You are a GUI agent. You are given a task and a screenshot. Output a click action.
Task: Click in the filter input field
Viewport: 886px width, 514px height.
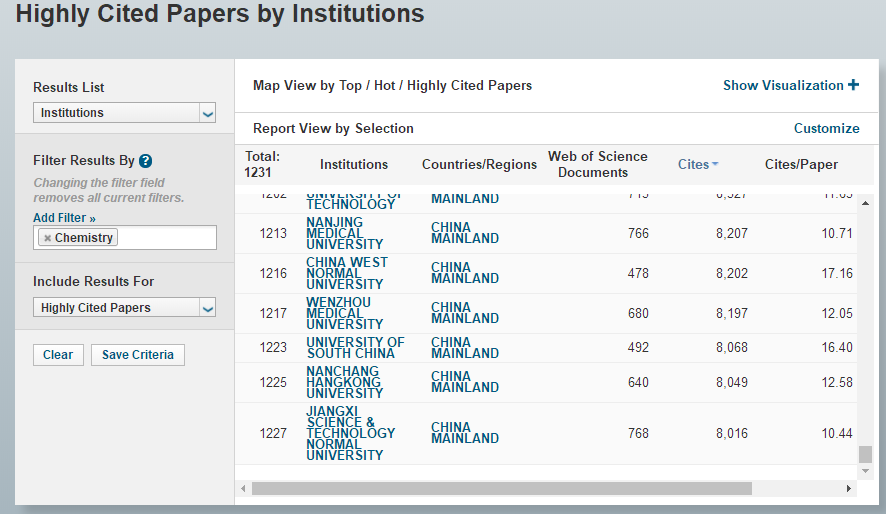[165, 238]
